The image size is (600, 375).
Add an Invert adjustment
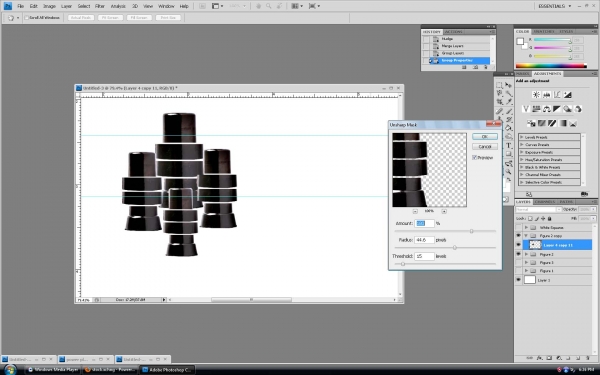point(531,123)
